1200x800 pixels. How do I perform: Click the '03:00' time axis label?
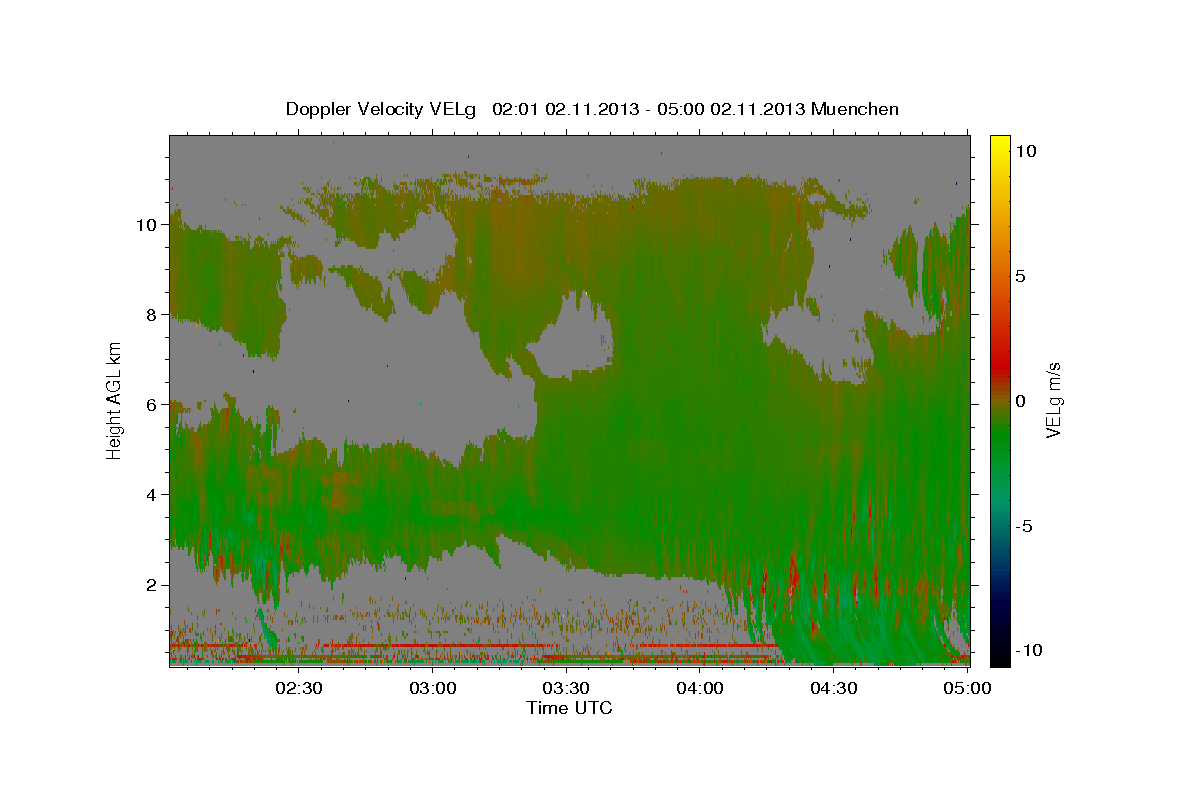click(433, 688)
